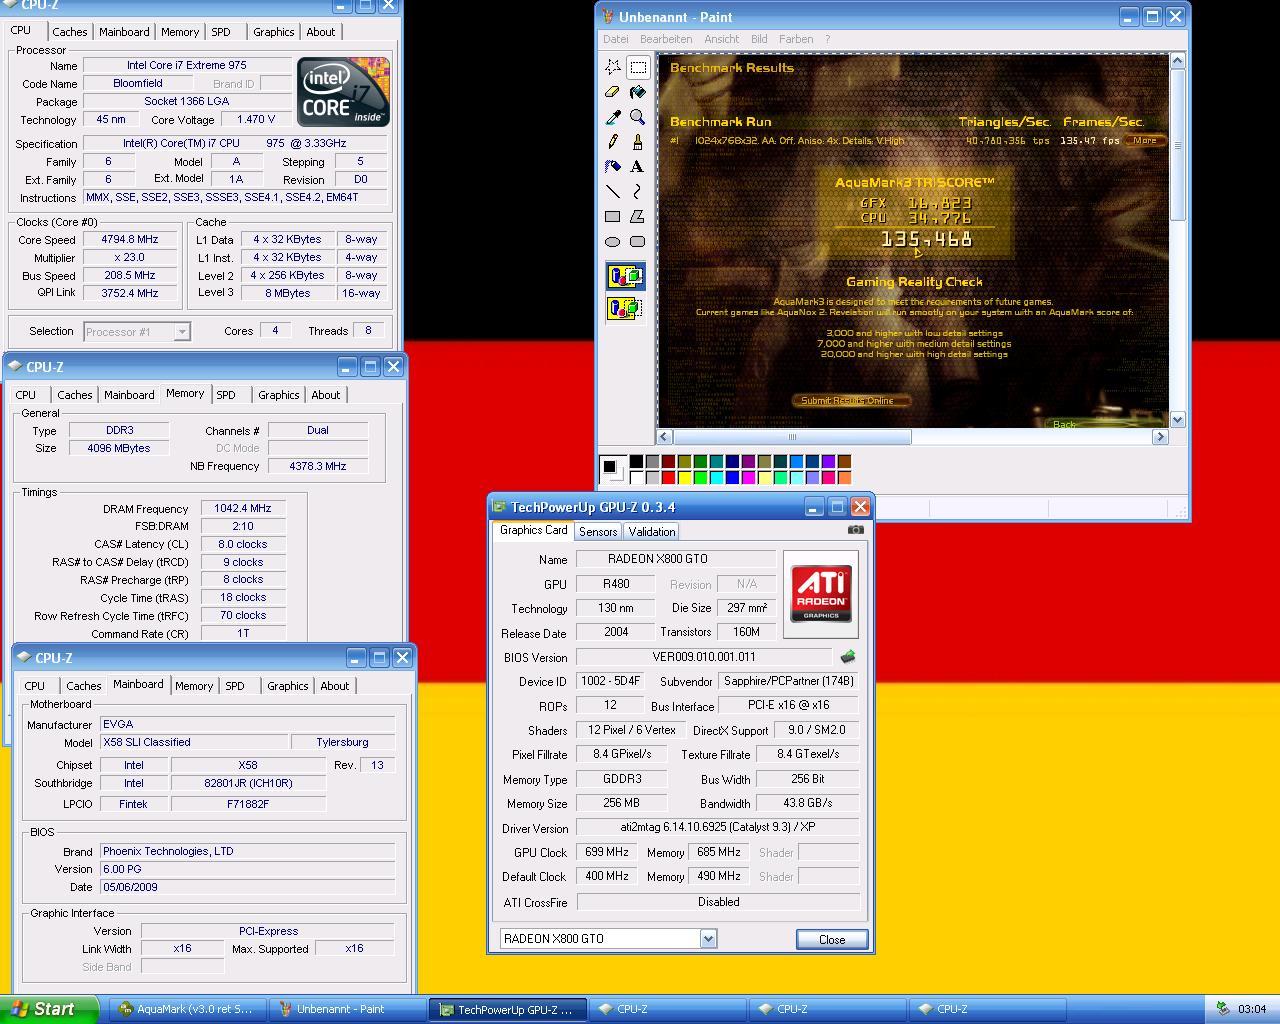1280x1024 pixels.
Task: Select the Airbrush spray tool
Action: click(613, 167)
